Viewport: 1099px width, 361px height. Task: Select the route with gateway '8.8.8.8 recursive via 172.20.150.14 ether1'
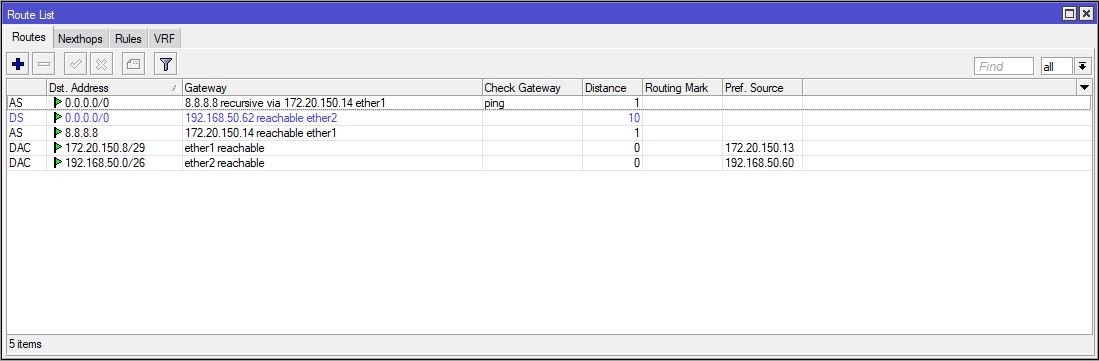(x=549, y=103)
